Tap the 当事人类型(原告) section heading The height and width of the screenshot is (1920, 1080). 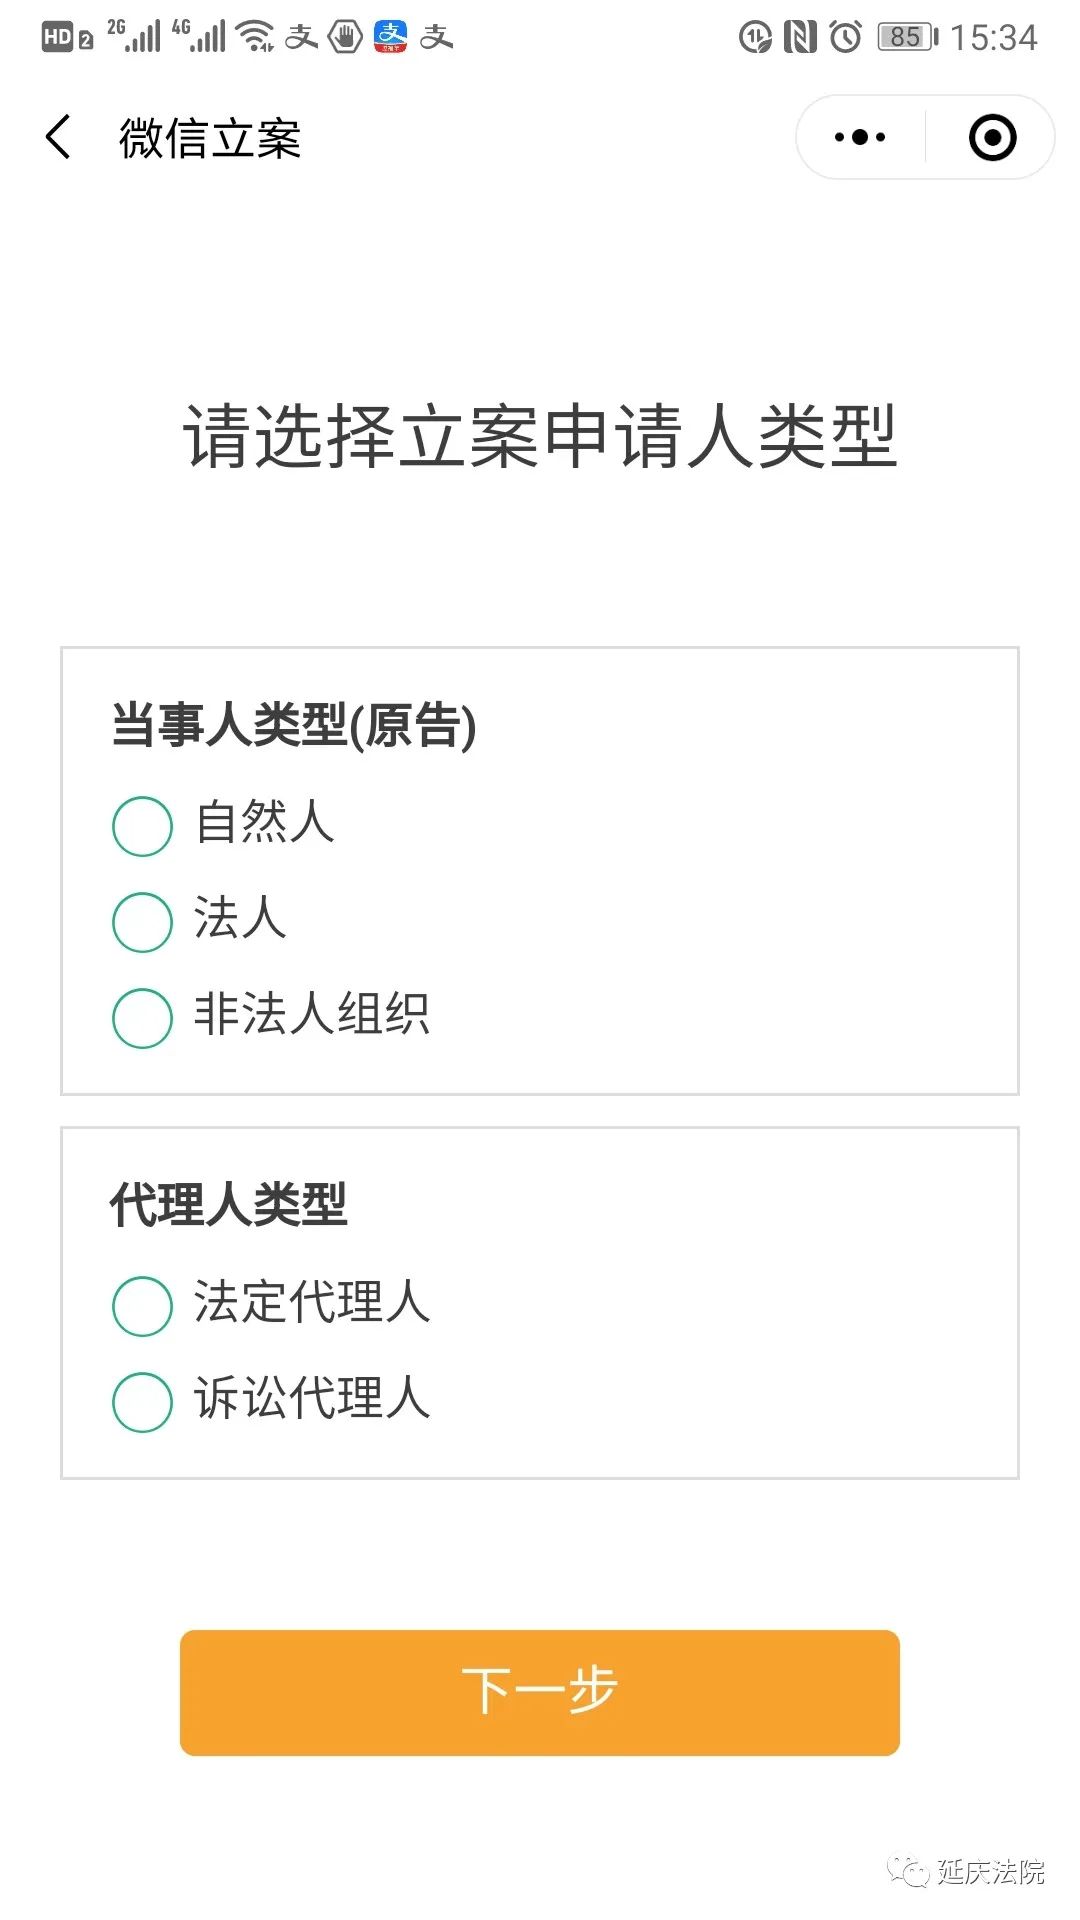(x=293, y=725)
